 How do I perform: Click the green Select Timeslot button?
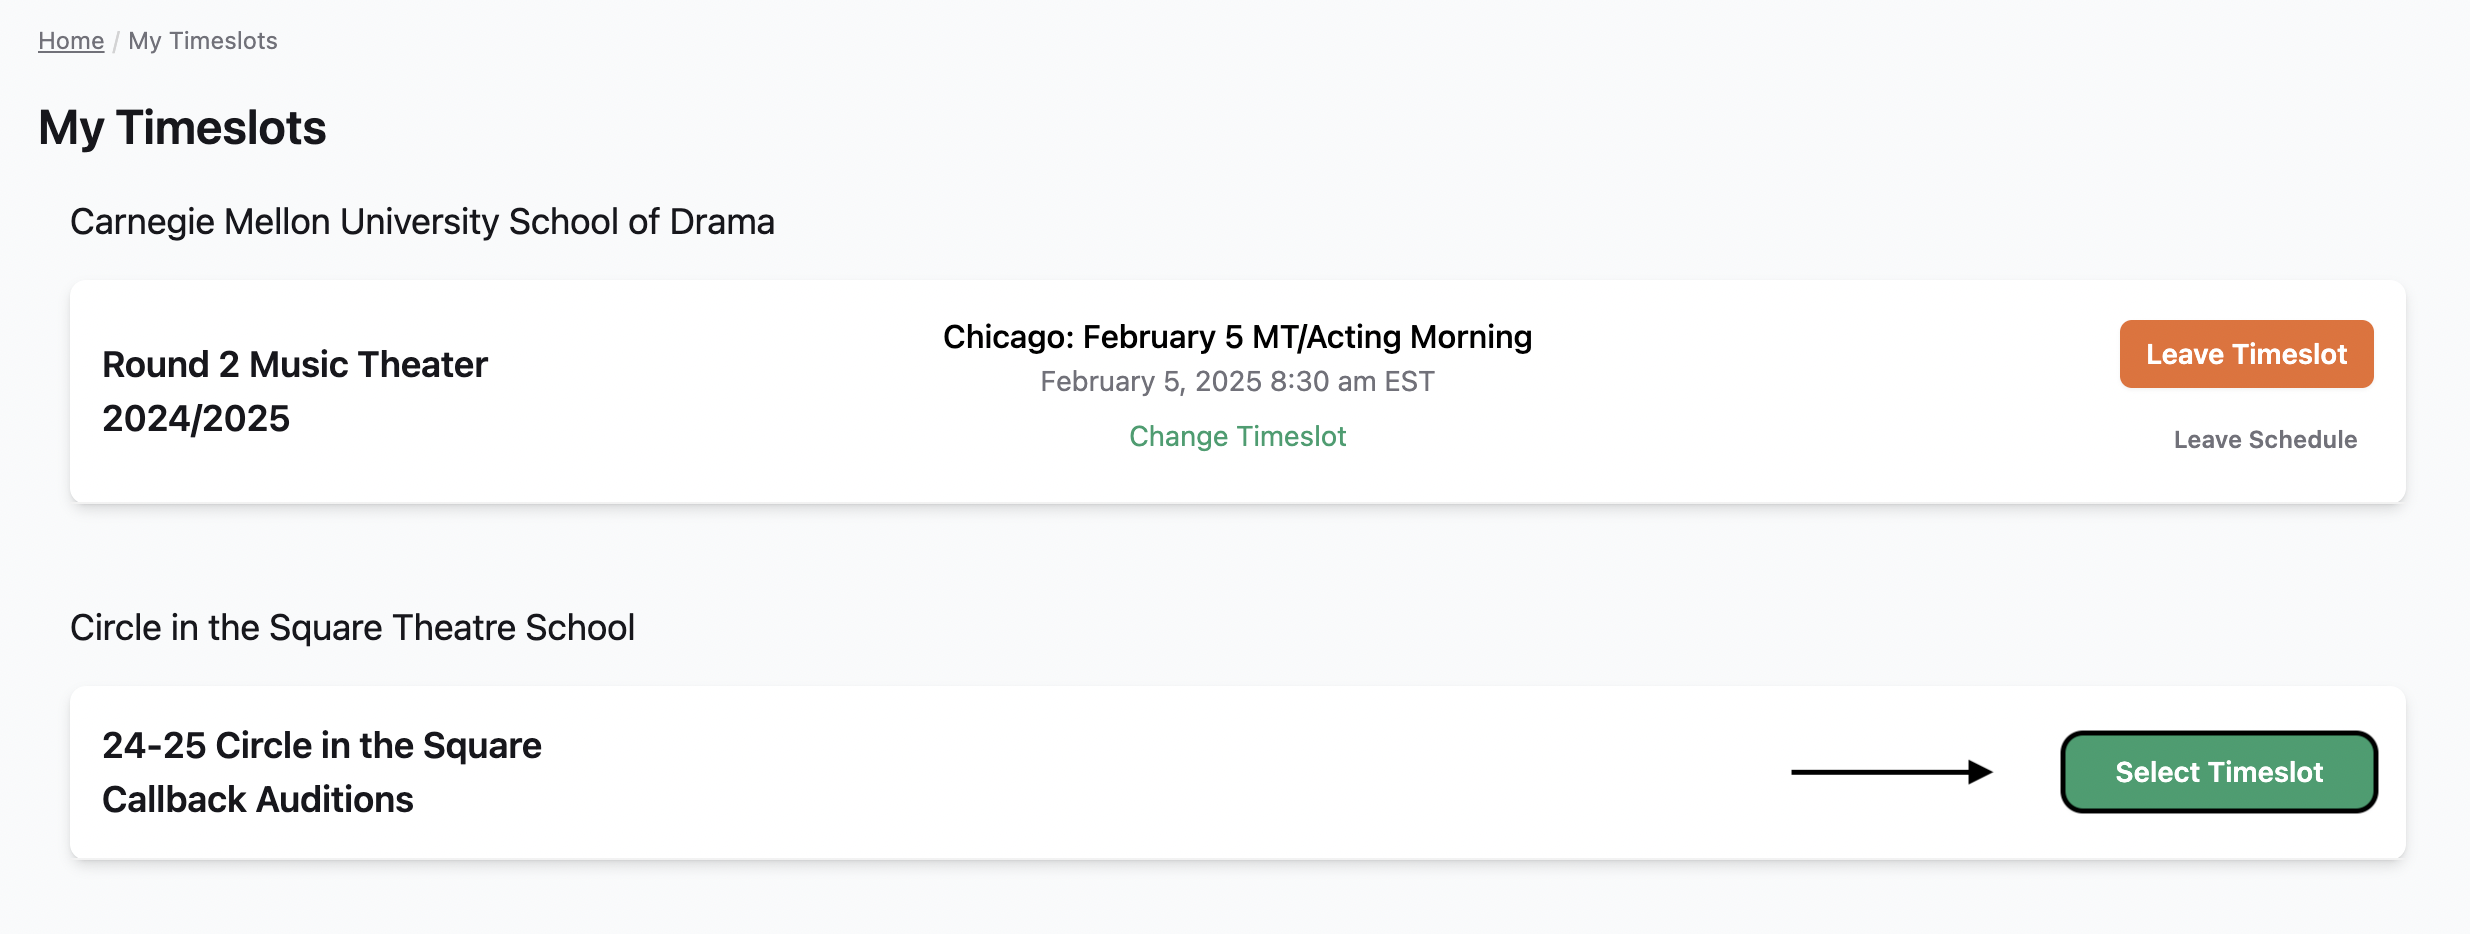tap(2218, 772)
